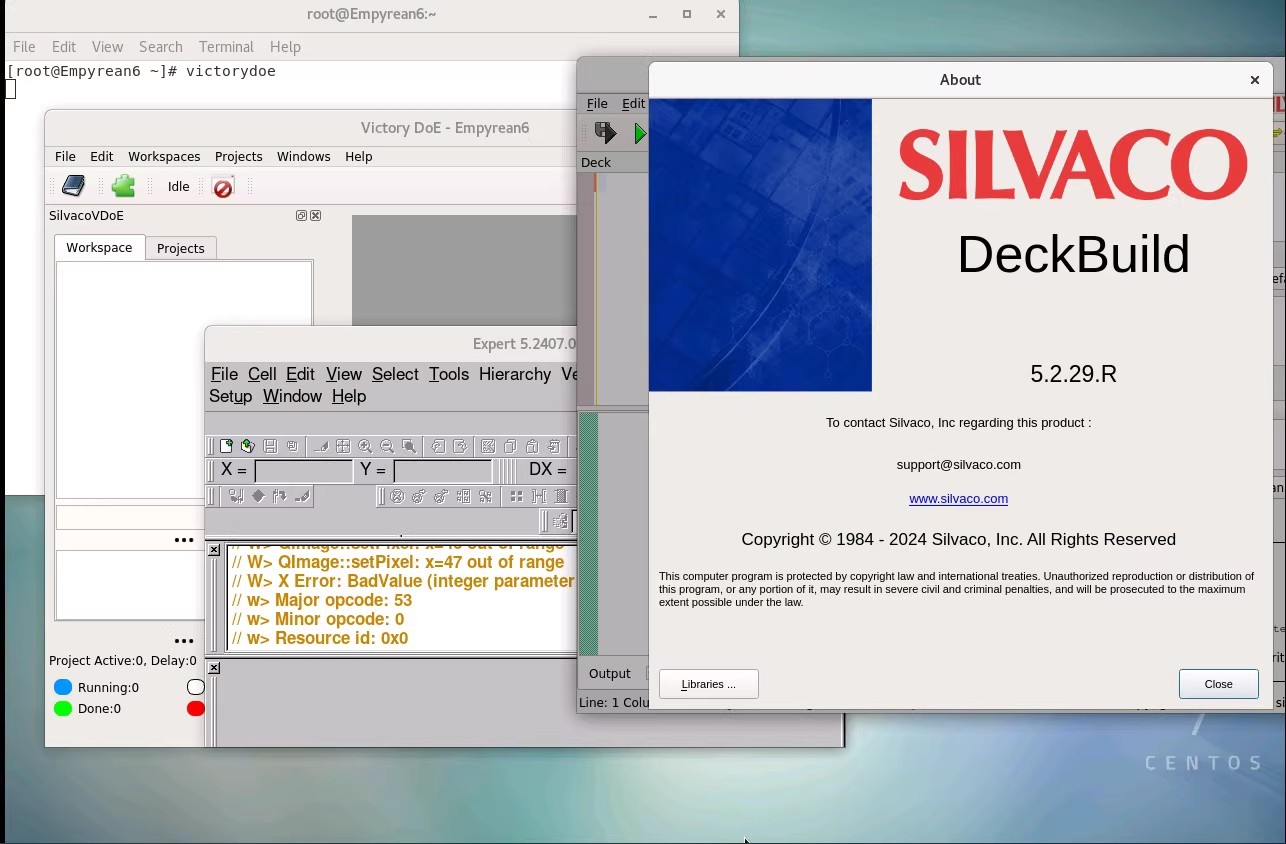
Task: Click the Save floppy icon in Expert
Action: tap(270, 446)
